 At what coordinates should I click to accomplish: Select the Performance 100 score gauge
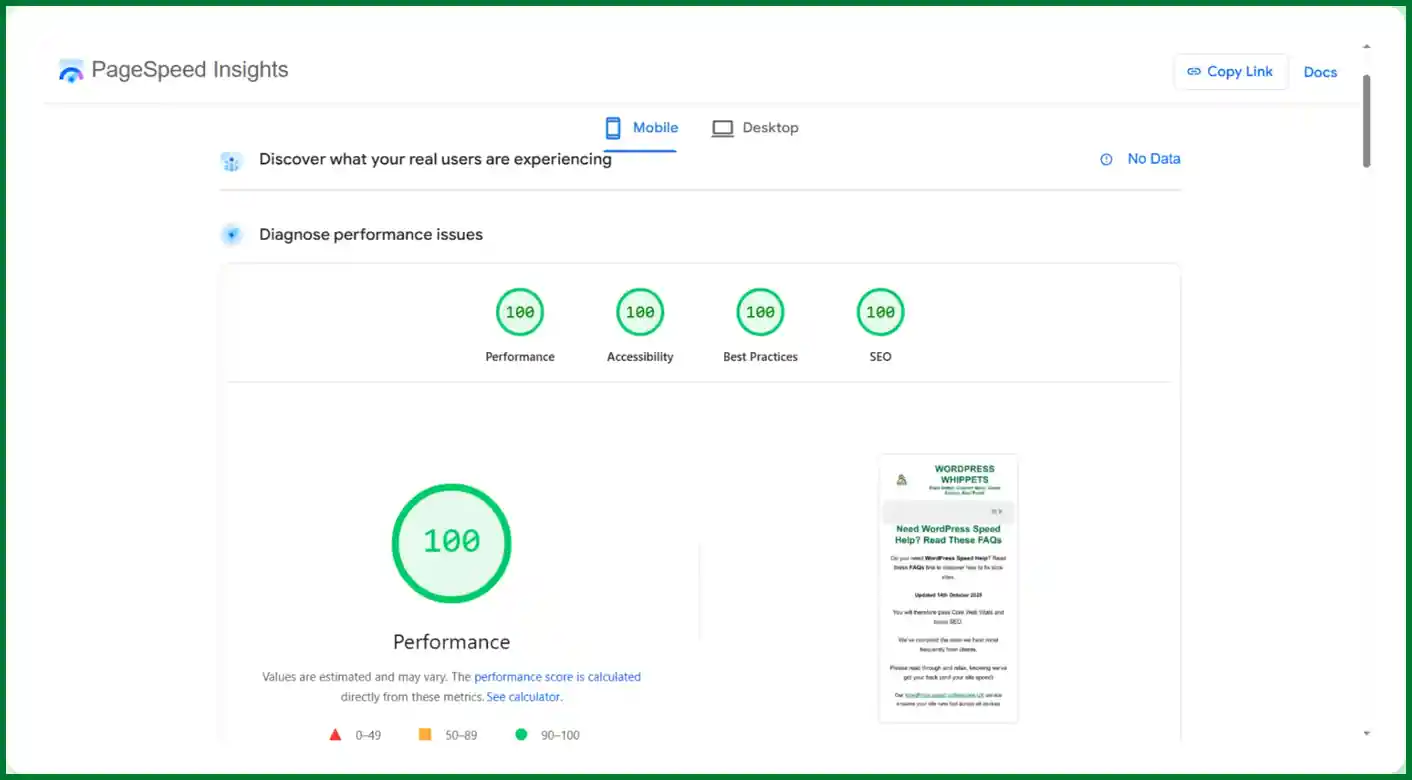(520, 313)
